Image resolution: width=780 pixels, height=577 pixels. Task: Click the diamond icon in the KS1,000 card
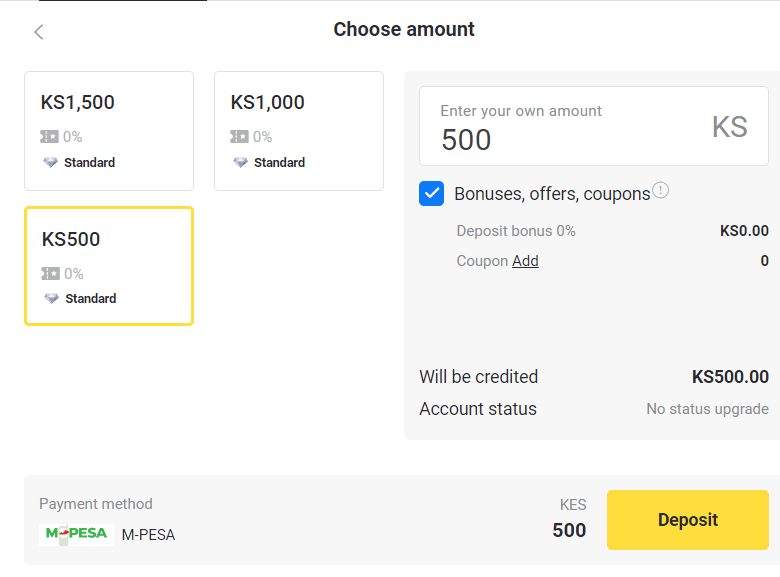[x=240, y=163]
